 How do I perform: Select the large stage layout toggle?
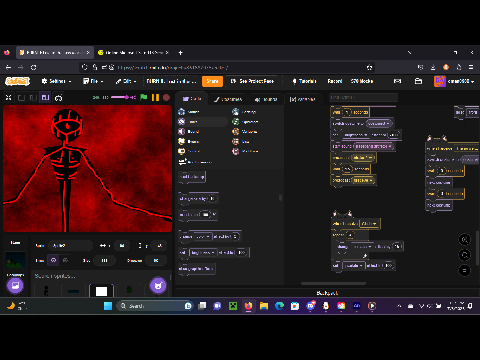tap(45, 98)
